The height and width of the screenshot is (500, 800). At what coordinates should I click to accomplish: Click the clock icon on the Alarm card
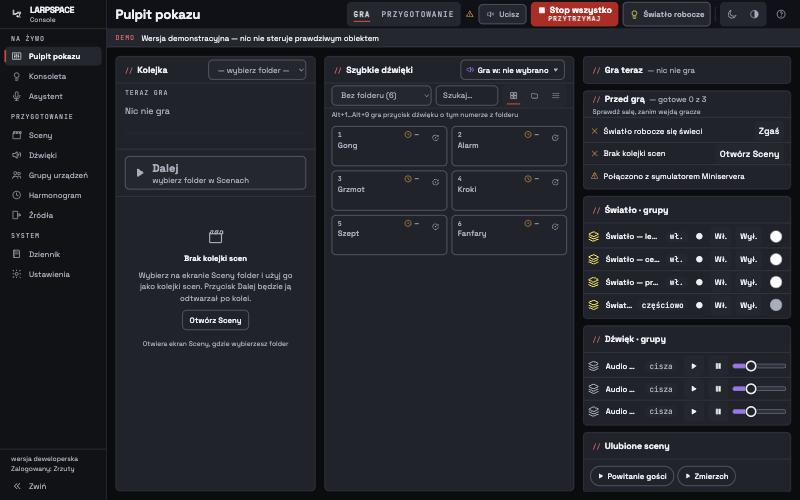528,135
